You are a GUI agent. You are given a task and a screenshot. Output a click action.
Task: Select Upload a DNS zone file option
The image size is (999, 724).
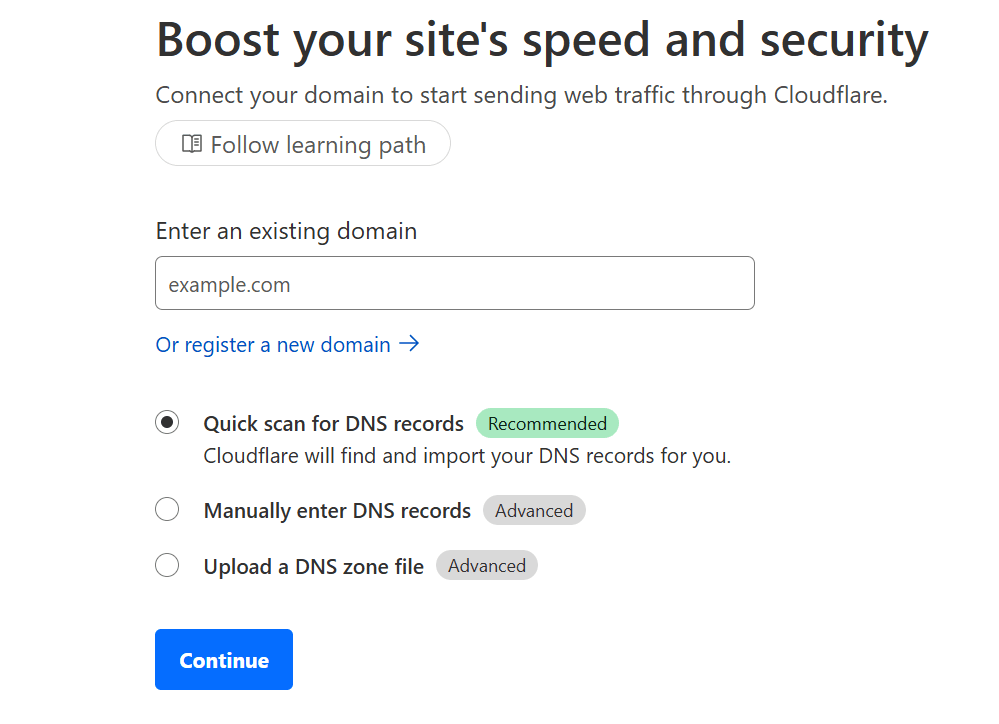(x=167, y=565)
